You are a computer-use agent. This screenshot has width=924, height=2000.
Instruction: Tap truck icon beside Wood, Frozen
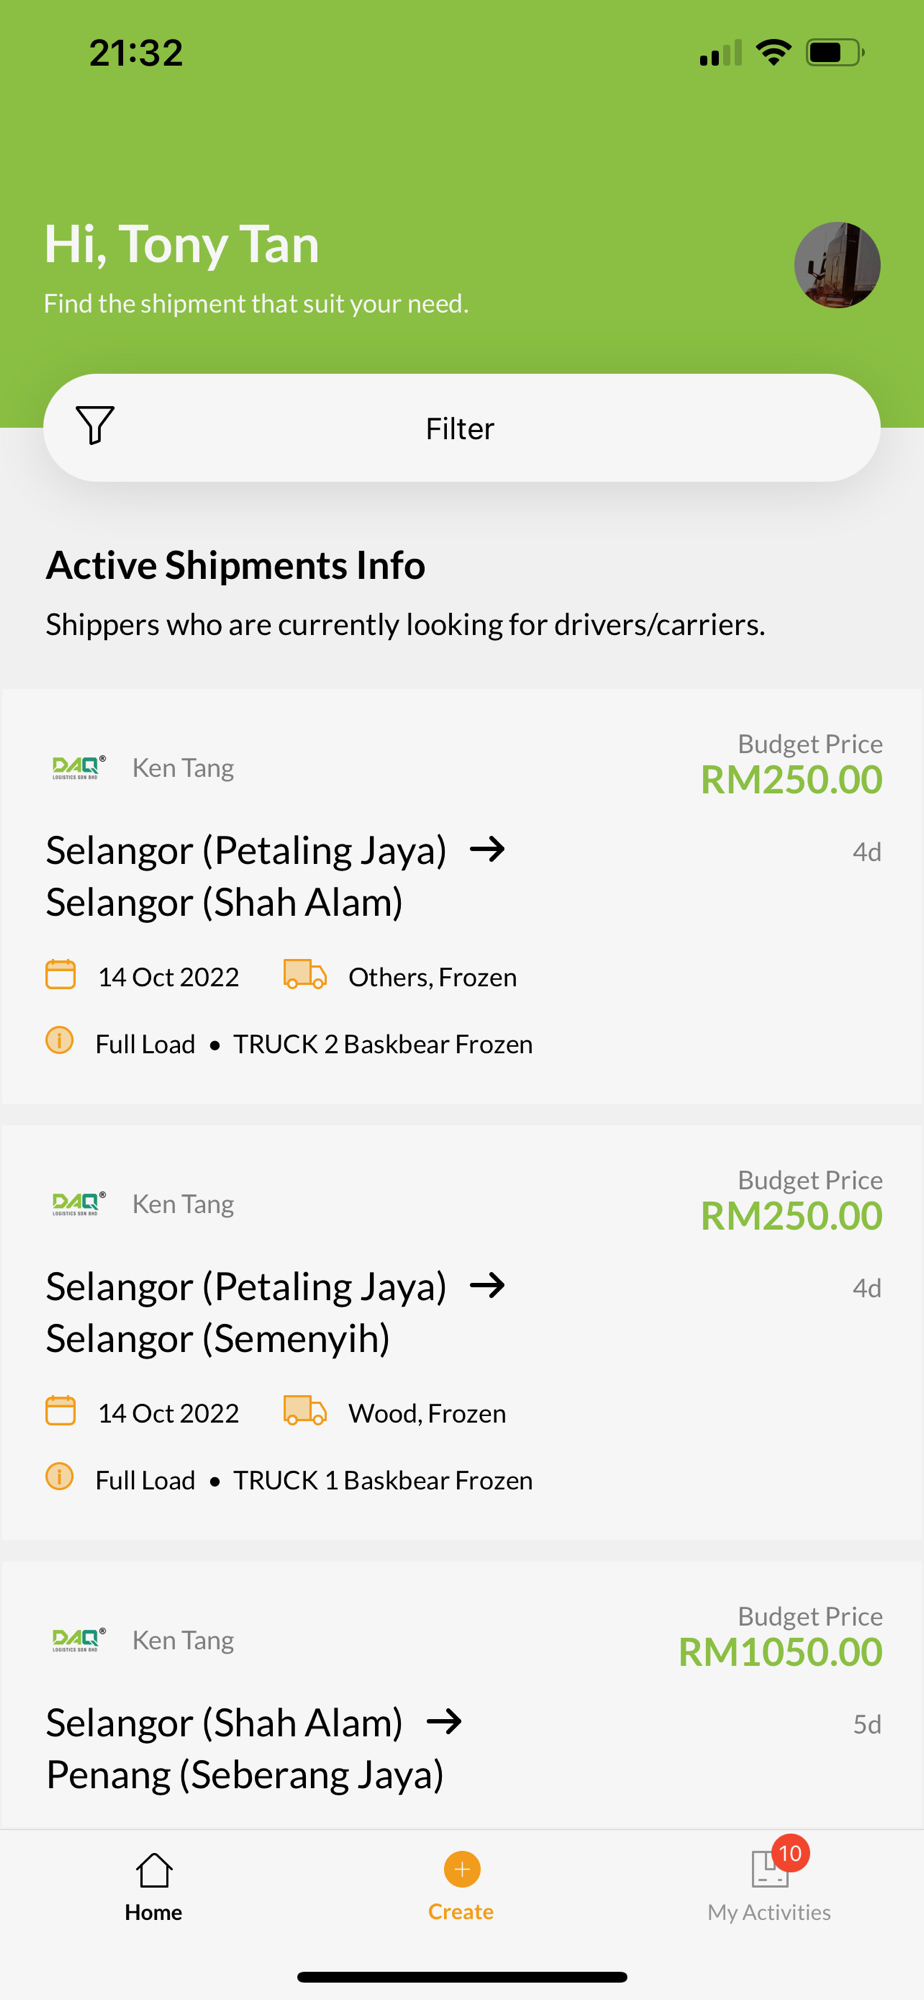(305, 1411)
